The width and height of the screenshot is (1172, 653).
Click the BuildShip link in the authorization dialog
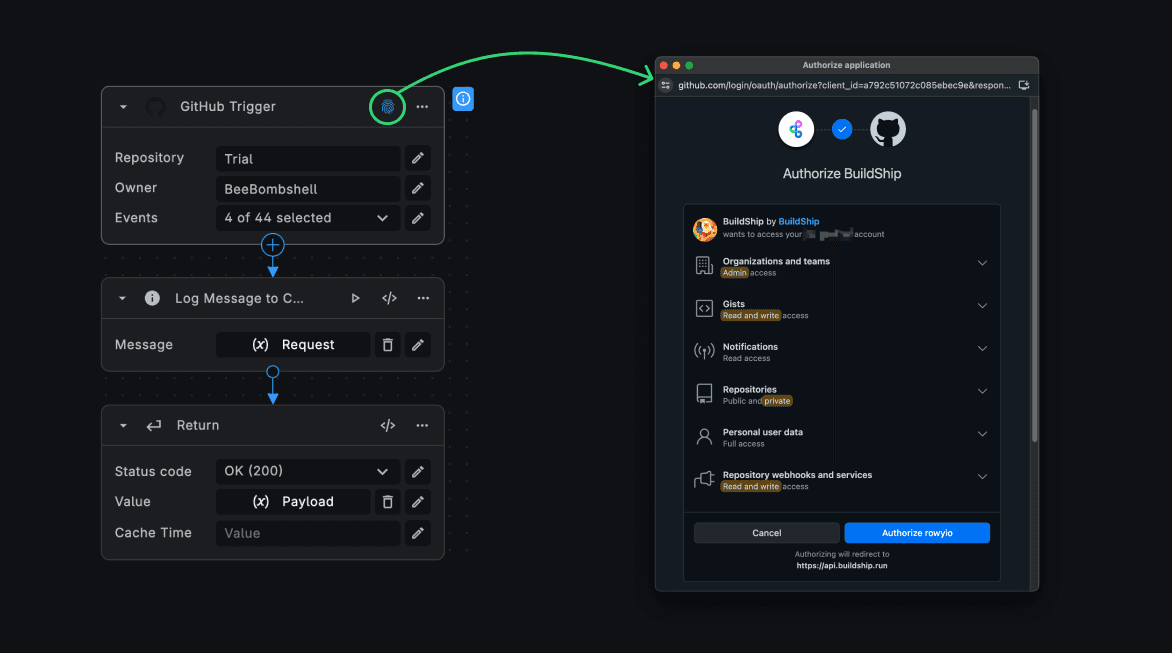coord(798,221)
